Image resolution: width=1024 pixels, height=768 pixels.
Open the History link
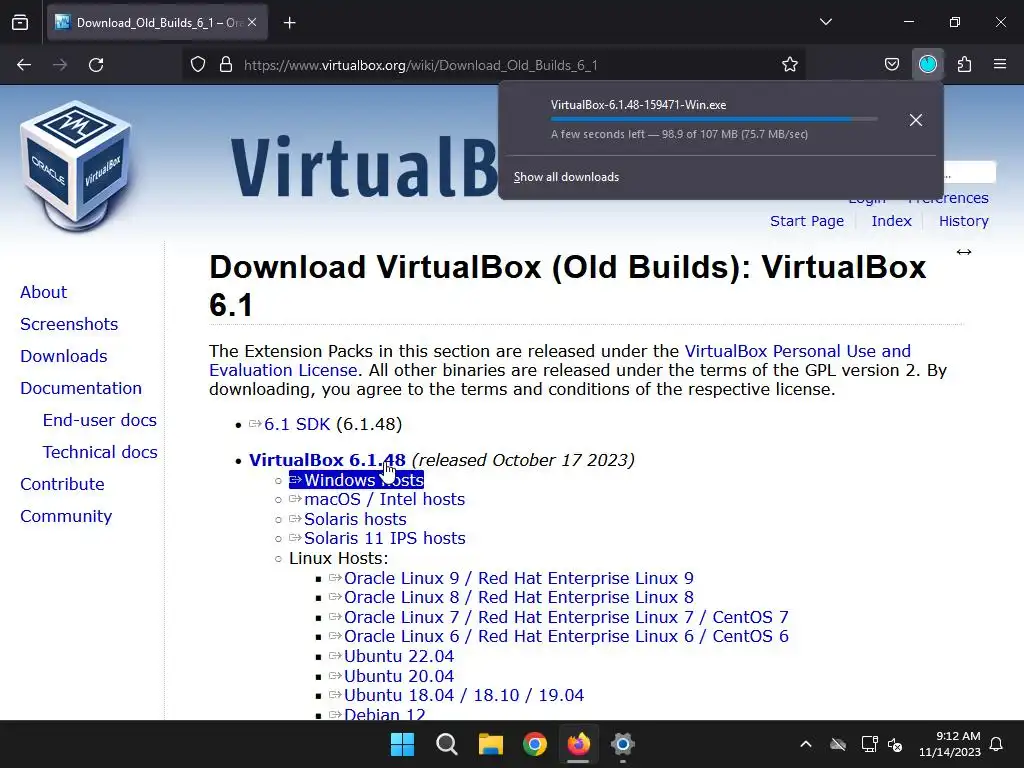pyautogui.click(x=963, y=221)
